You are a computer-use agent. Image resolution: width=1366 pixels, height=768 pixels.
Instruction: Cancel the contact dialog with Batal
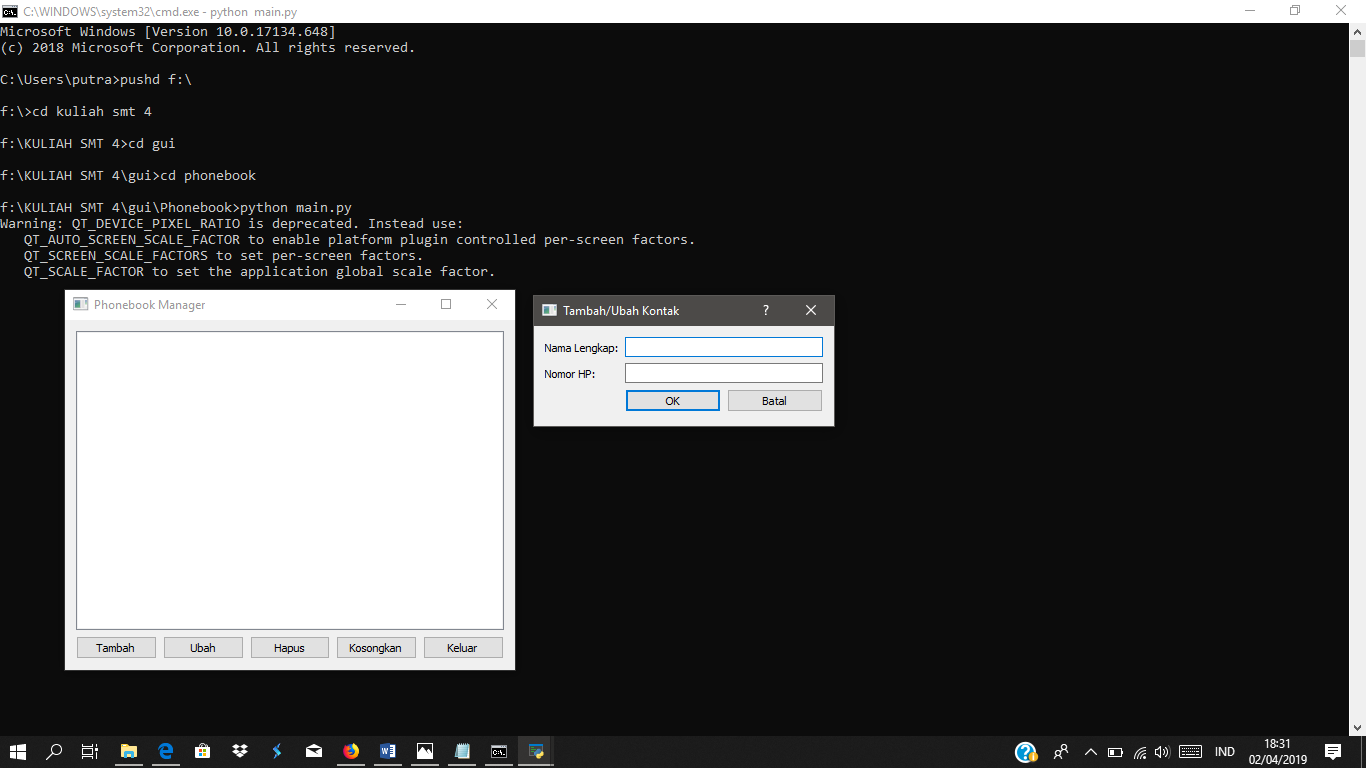[x=774, y=400]
